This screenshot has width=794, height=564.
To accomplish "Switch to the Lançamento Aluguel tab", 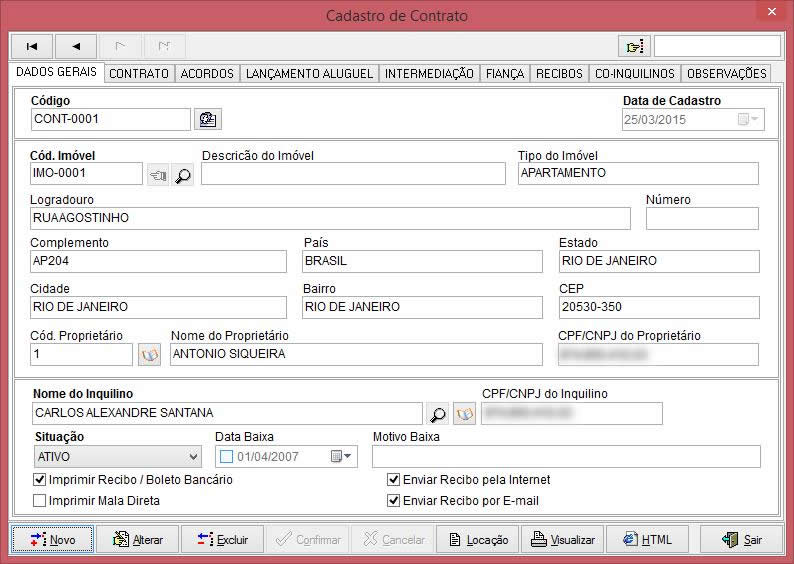I will 309,74.
